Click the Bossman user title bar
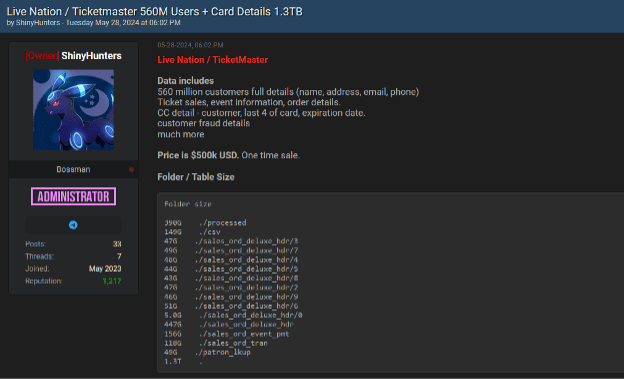Image resolution: width=624 pixels, height=380 pixels. pyautogui.click(x=73, y=170)
